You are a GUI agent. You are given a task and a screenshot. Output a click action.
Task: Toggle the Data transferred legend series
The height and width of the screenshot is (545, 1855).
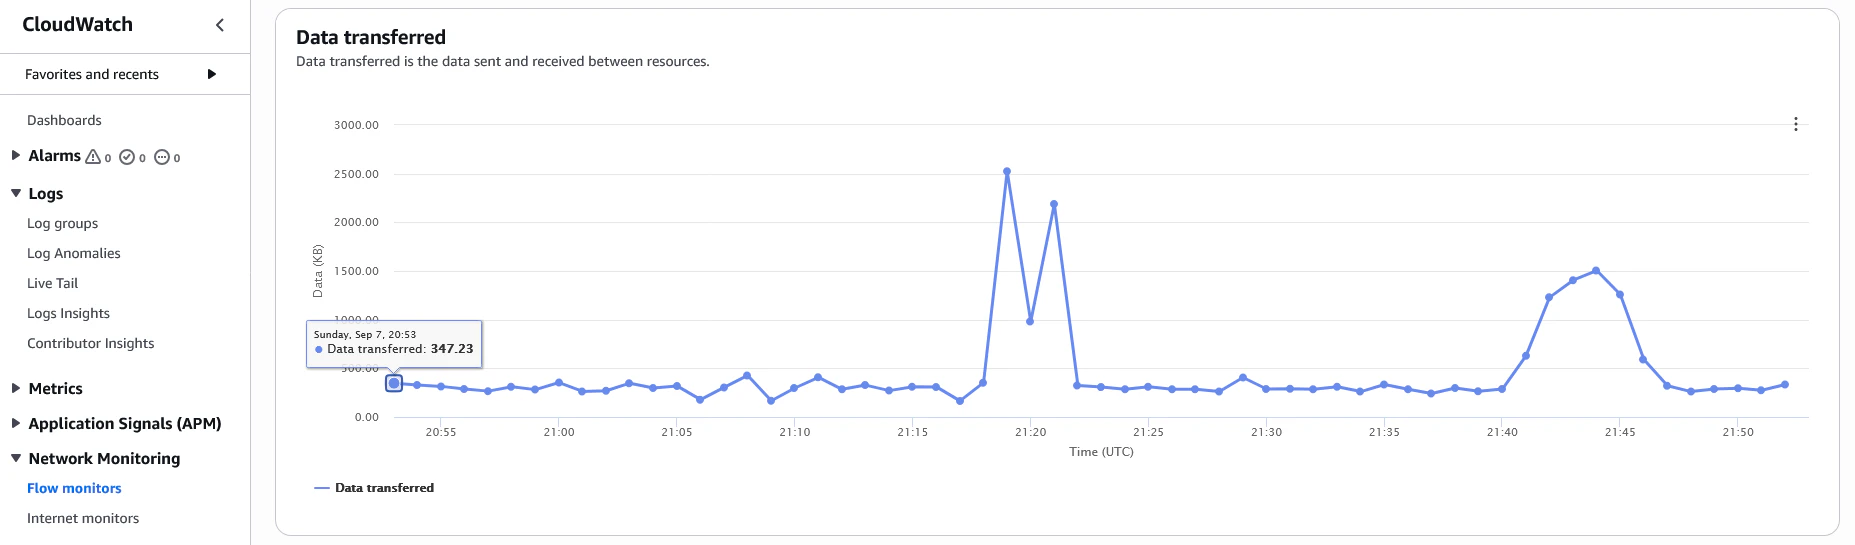click(374, 488)
